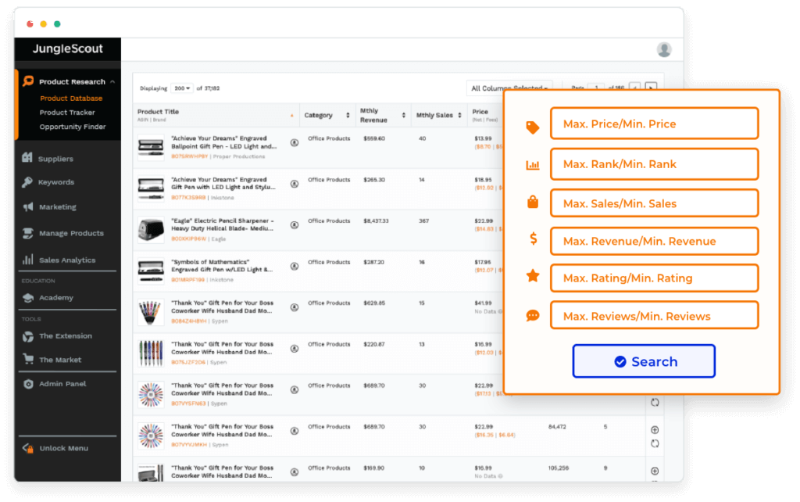Click the blue Search button
800x502 pixels.
644,361
